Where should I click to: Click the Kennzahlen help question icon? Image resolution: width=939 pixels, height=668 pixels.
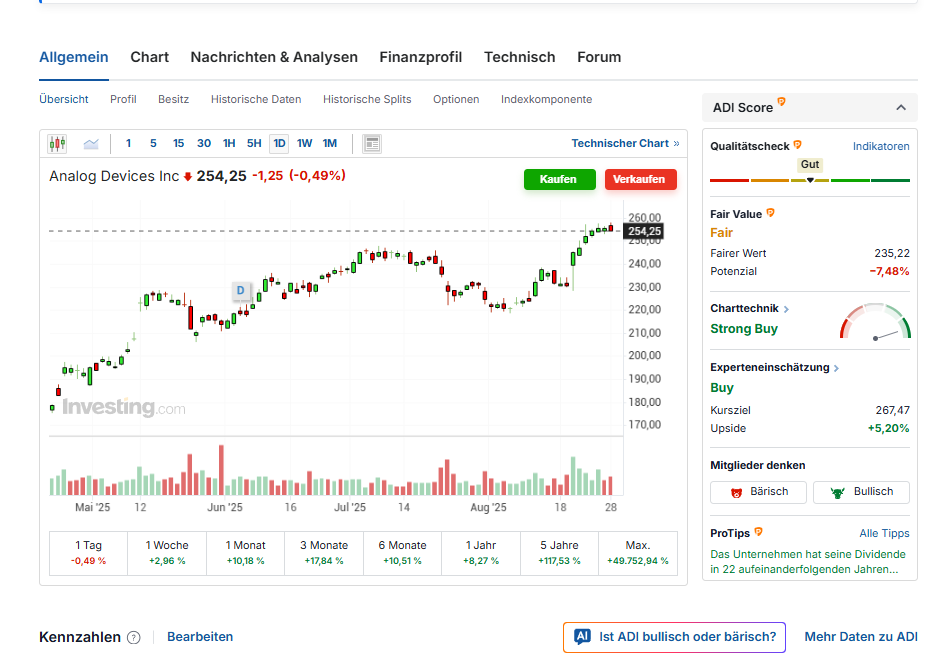[x=134, y=637]
